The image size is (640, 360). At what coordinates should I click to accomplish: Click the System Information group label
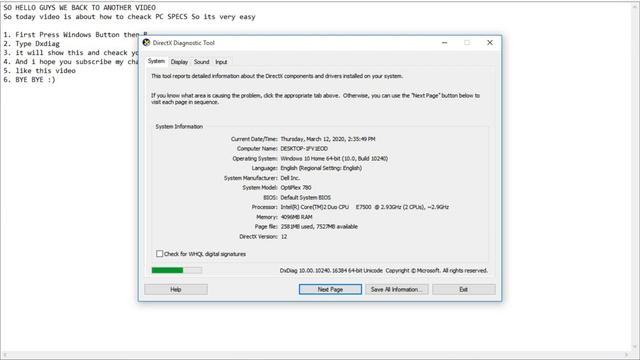coord(179,127)
